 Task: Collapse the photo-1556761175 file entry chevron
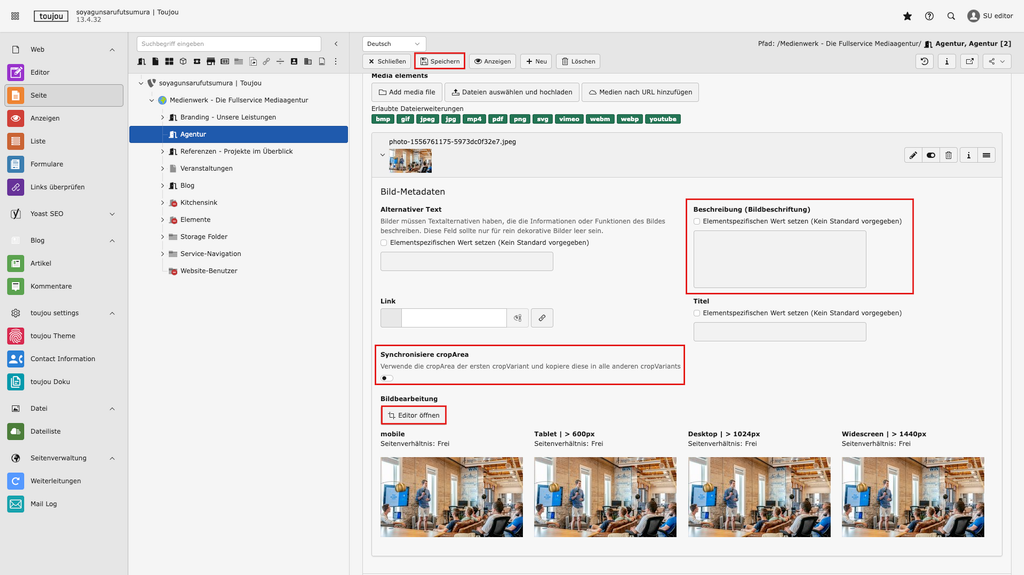pyautogui.click(x=383, y=156)
